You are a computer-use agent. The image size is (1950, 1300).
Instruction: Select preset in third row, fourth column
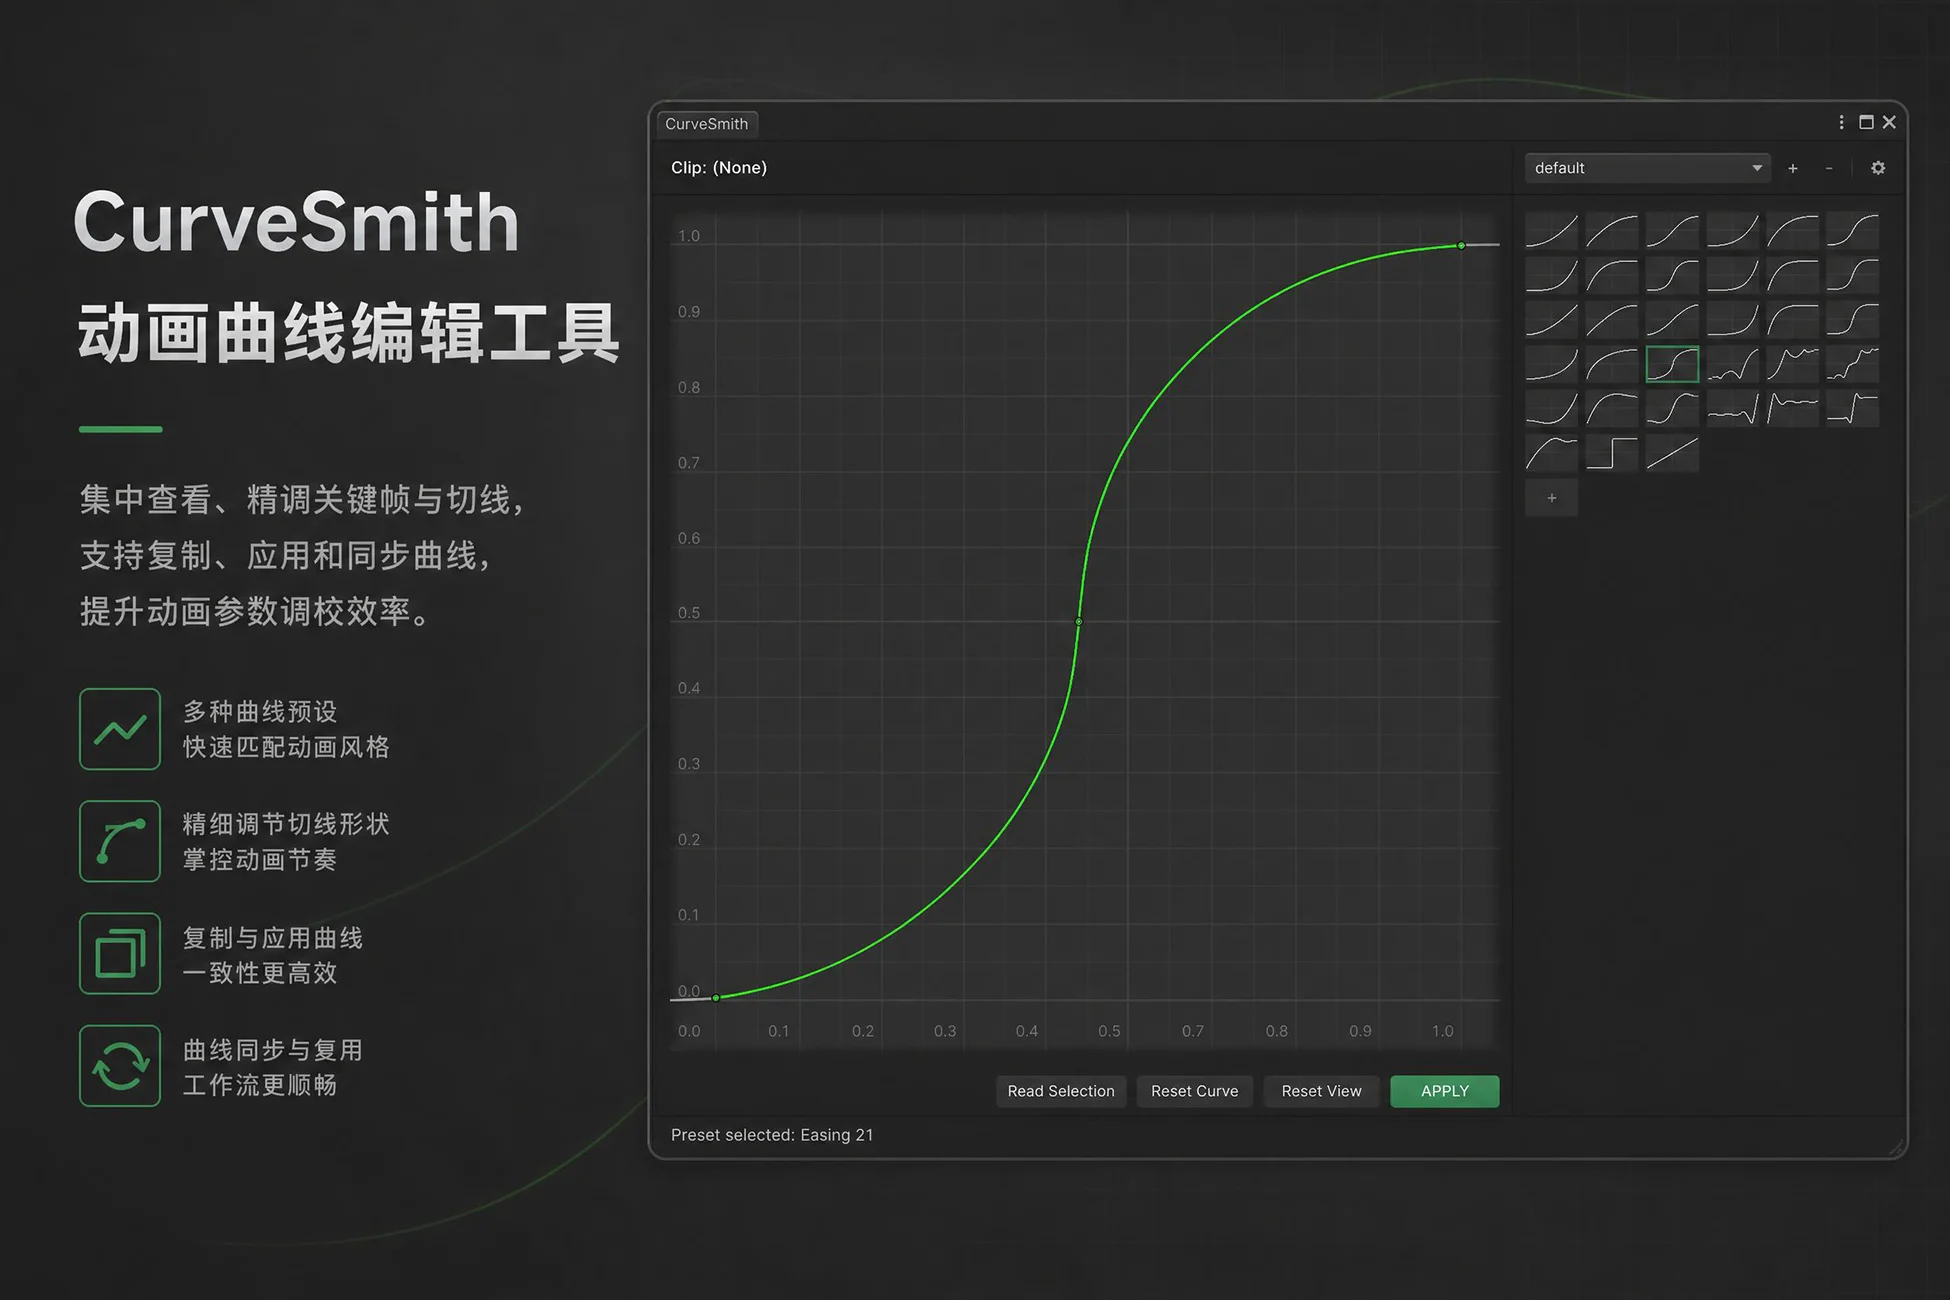click(1732, 320)
